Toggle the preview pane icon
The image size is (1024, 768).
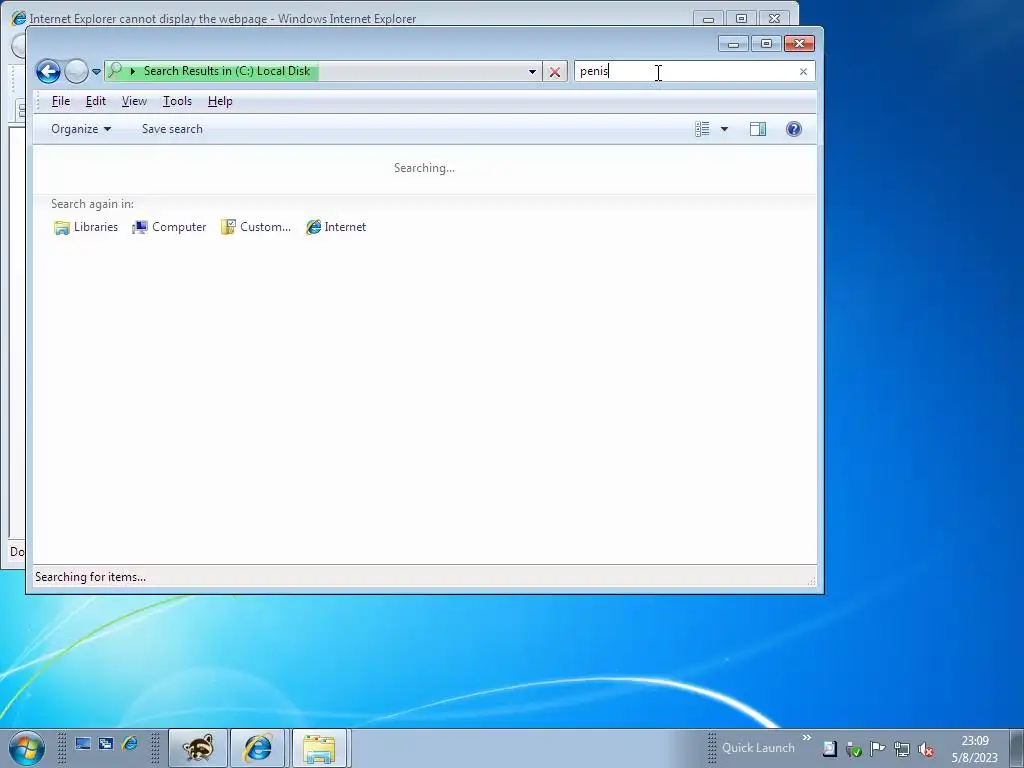758,129
